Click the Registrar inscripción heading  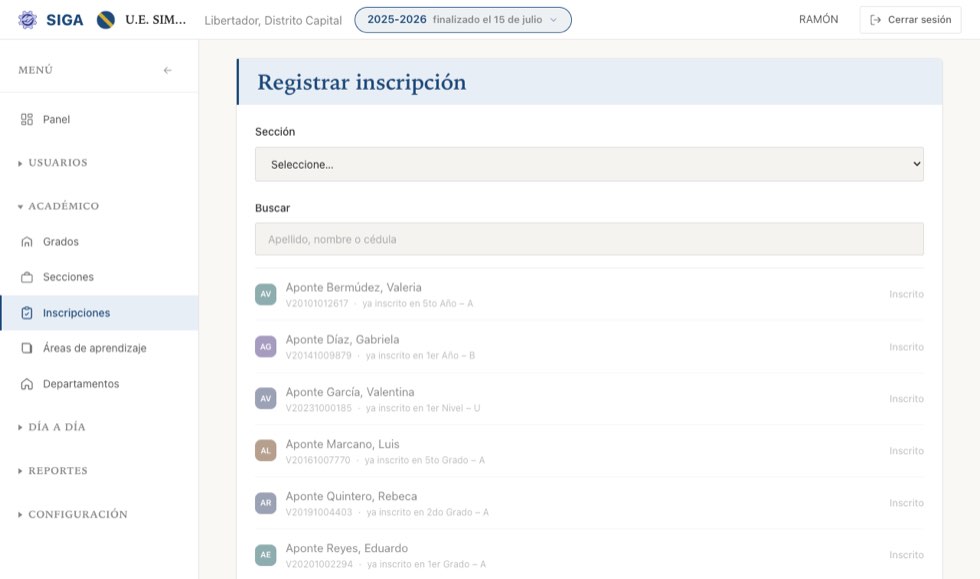[362, 82]
